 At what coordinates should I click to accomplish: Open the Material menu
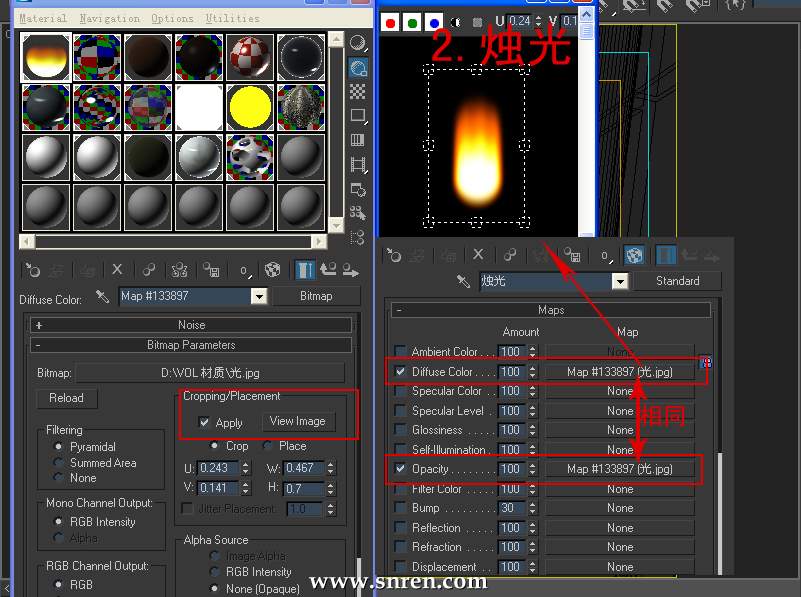[x=43, y=18]
